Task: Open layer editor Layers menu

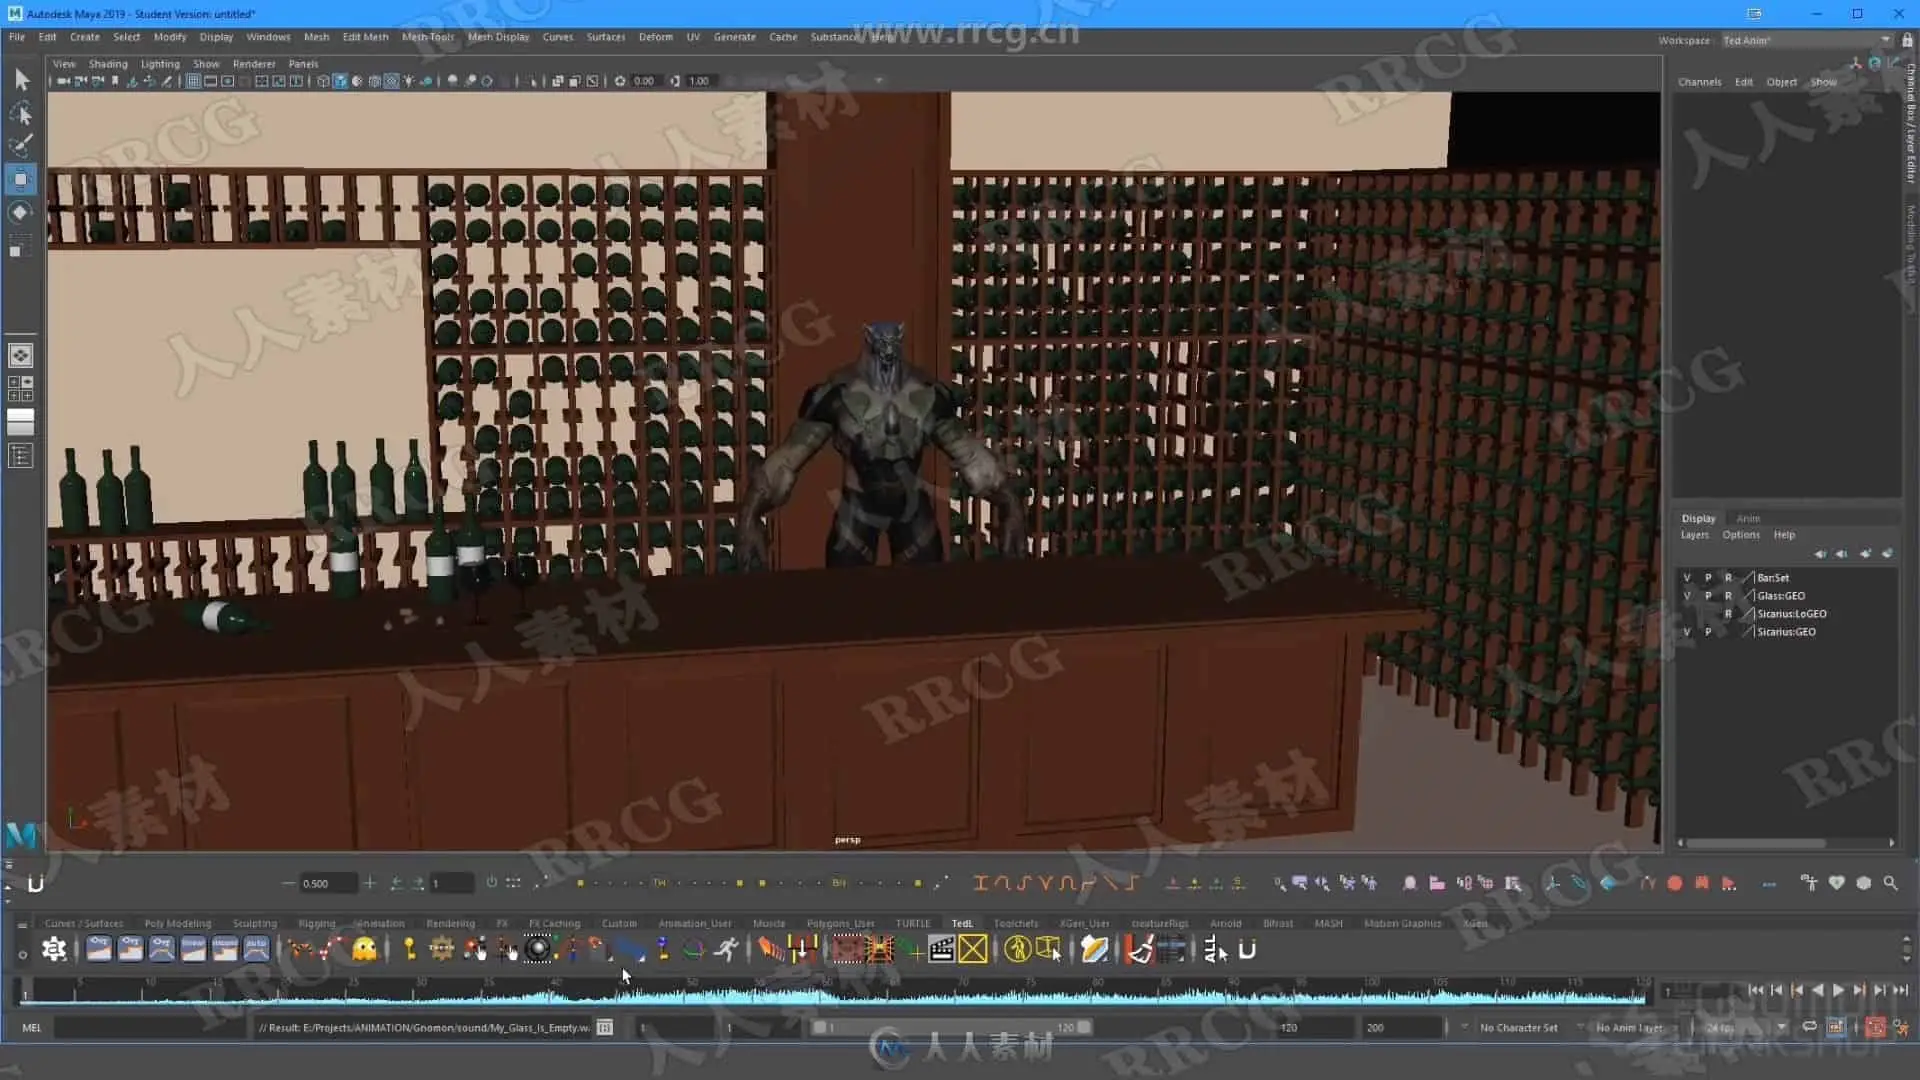Action: pos(1694,535)
